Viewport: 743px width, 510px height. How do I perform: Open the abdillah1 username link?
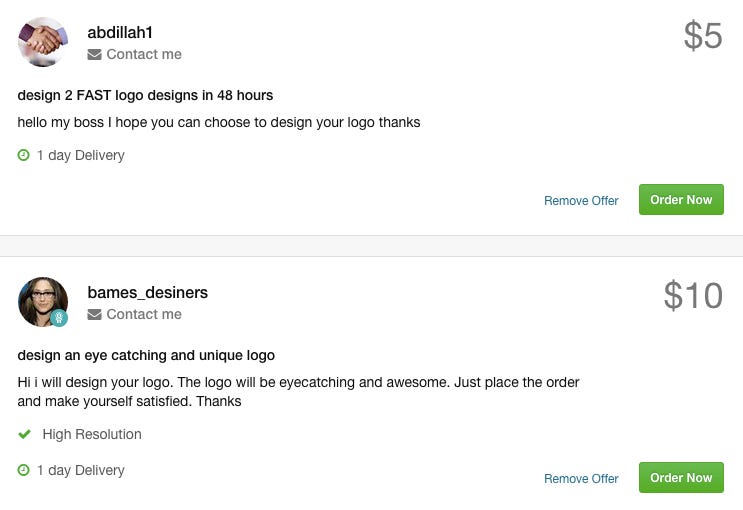coord(120,32)
